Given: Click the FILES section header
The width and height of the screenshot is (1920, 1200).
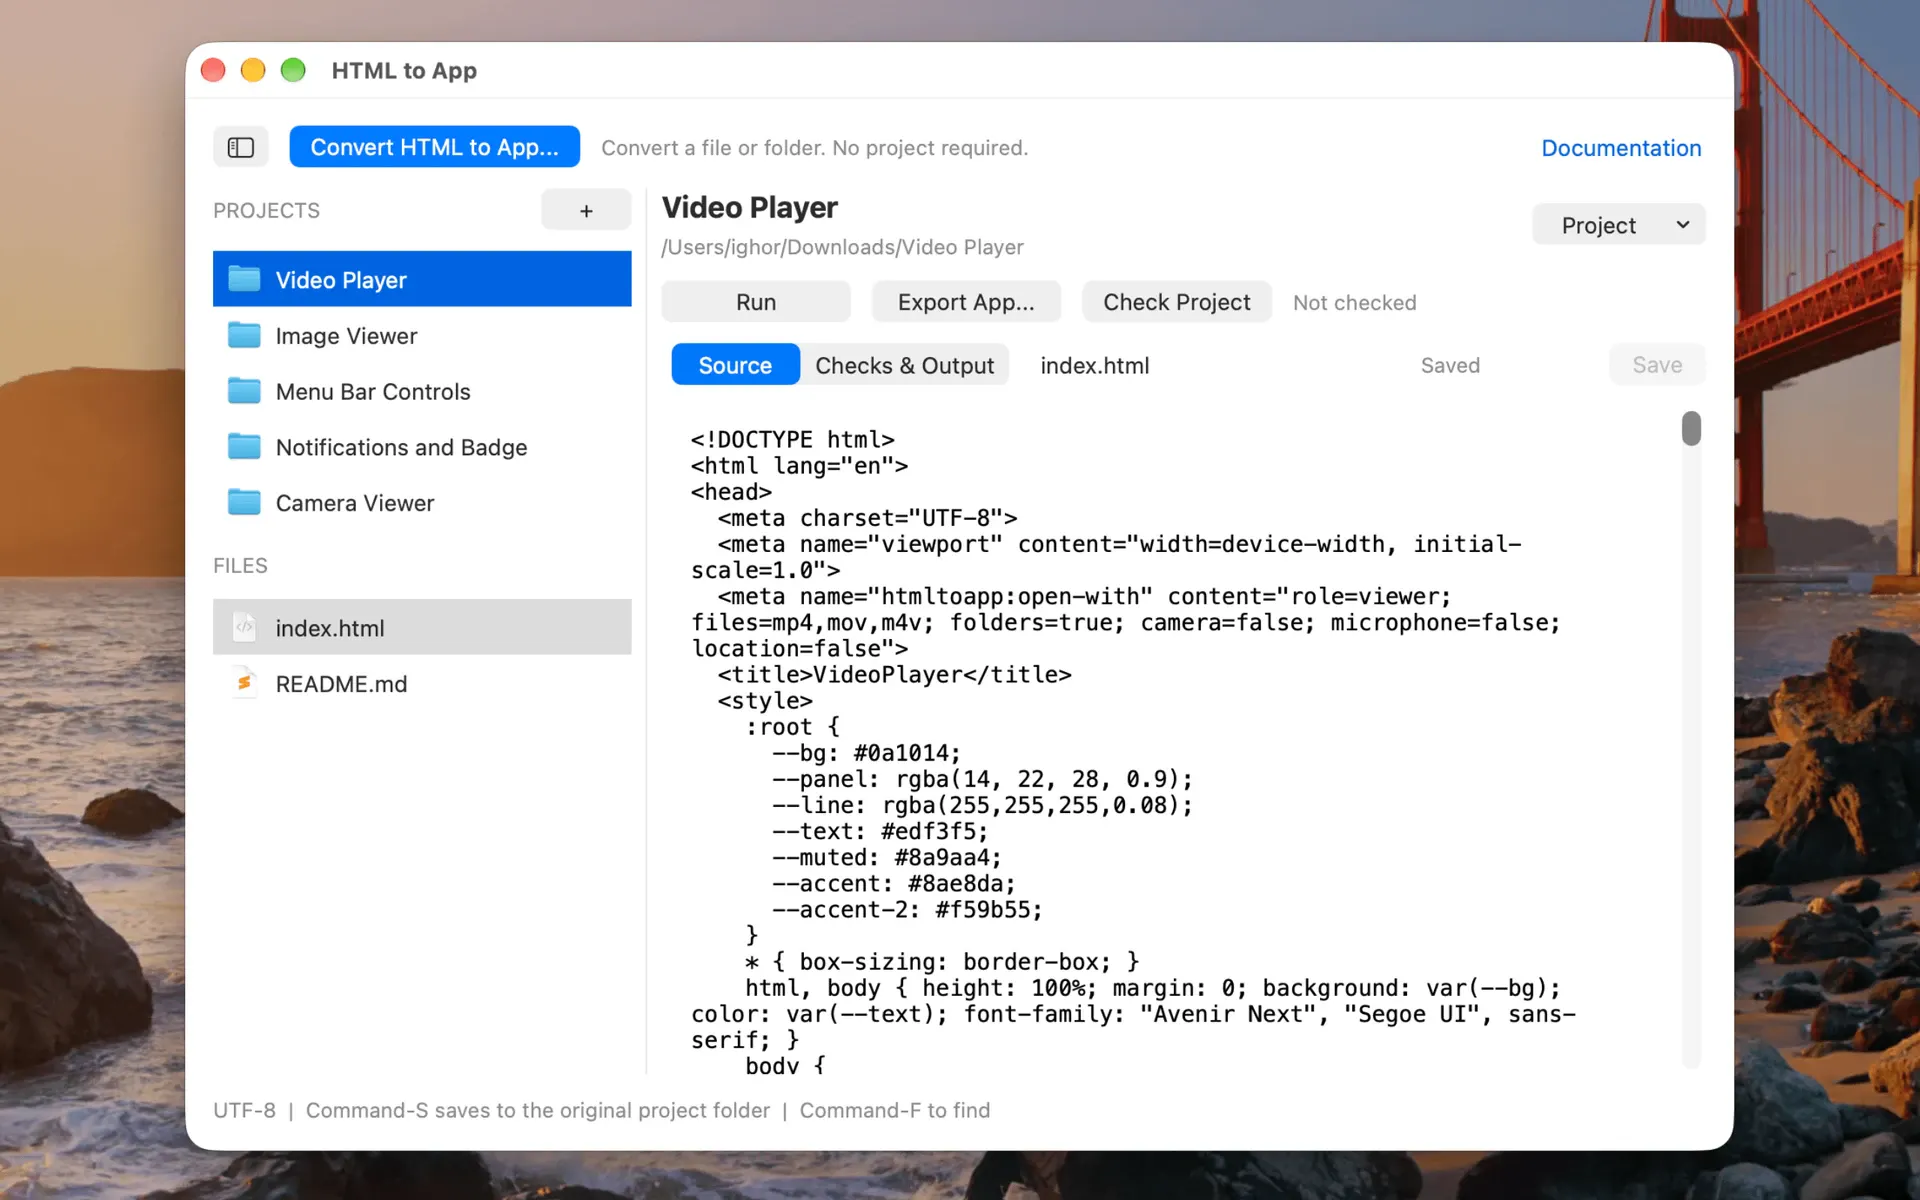Looking at the screenshot, I should [240, 566].
